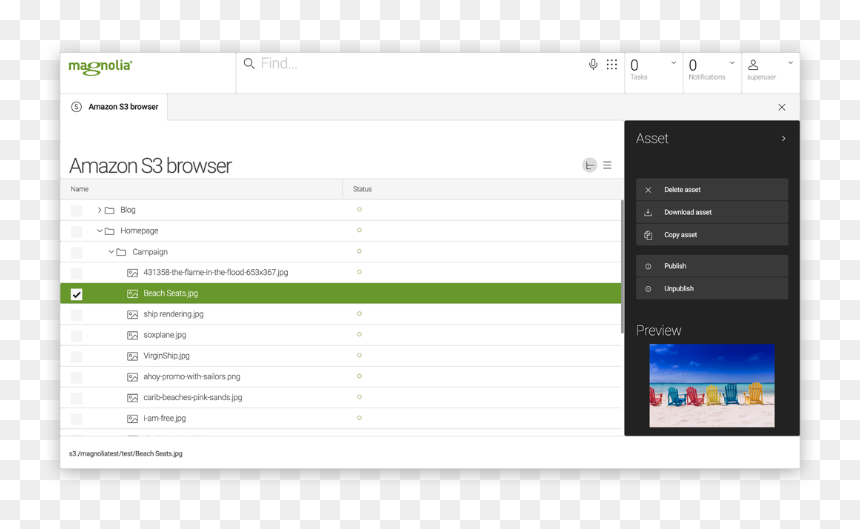This screenshot has width=860, height=529.
Task: Open the Notifications dropdown chevron
Action: [x=732, y=63]
